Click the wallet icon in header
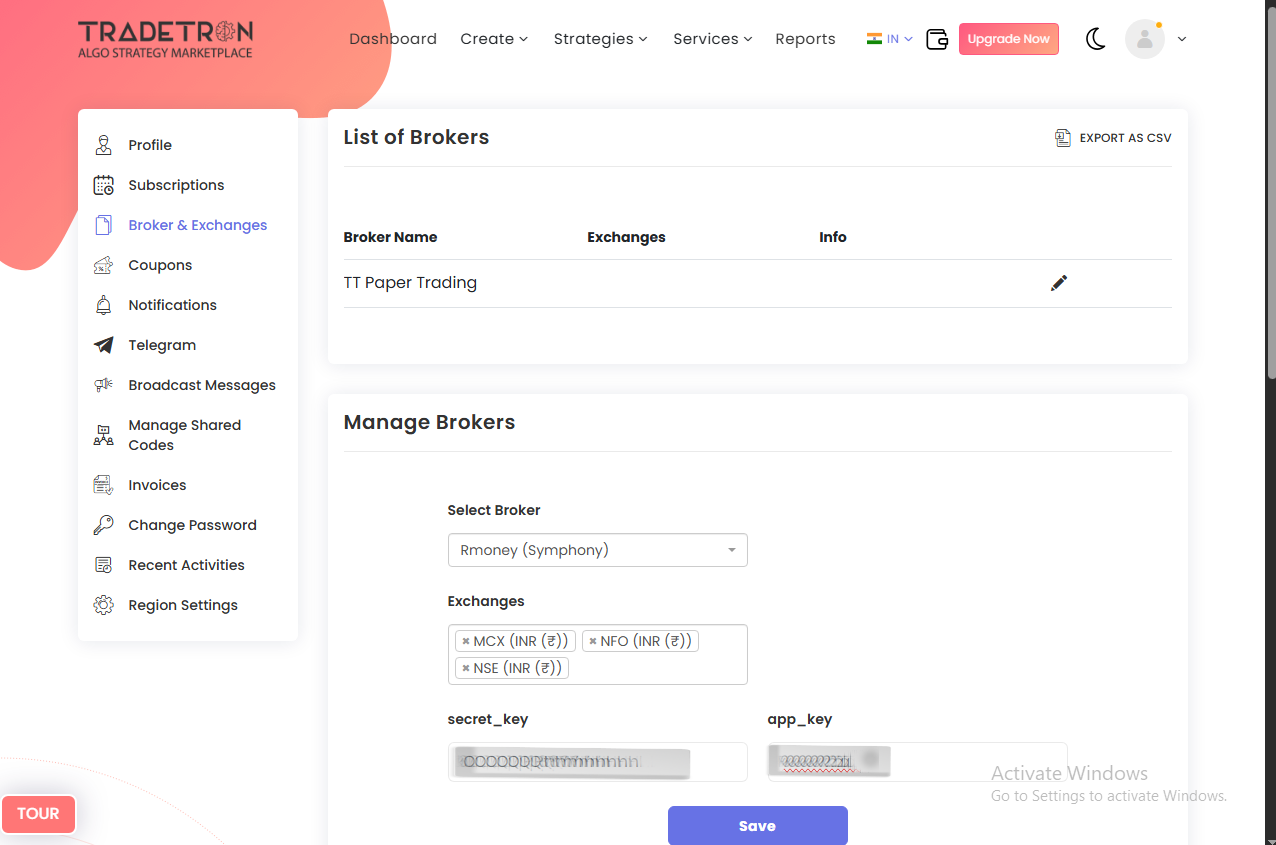The image size is (1276, 845). point(937,39)
